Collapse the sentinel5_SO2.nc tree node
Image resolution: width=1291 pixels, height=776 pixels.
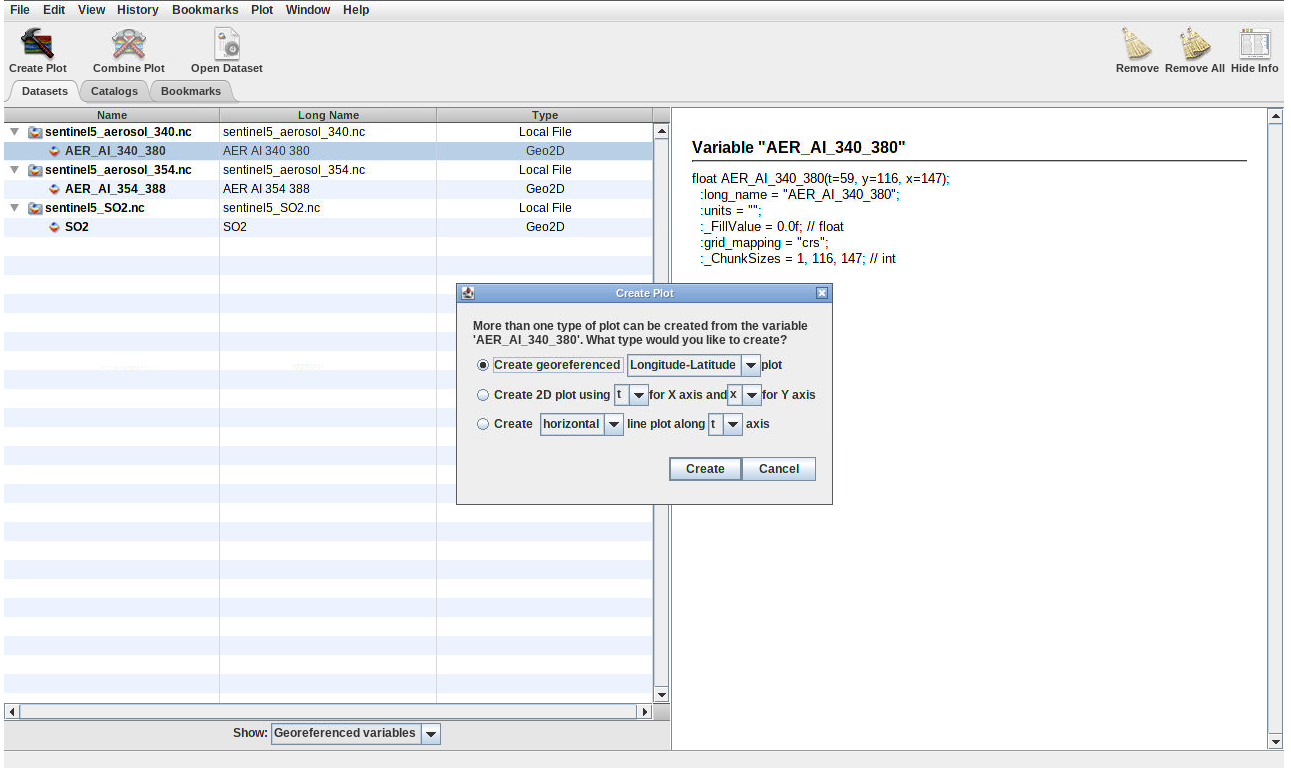pyautogui.click(x=14, y=208)
